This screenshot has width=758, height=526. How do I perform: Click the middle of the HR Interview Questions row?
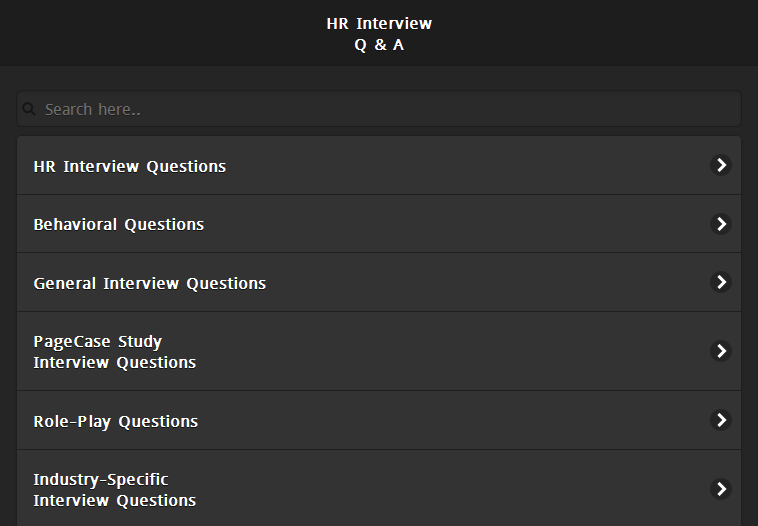(x=379, y=166)
